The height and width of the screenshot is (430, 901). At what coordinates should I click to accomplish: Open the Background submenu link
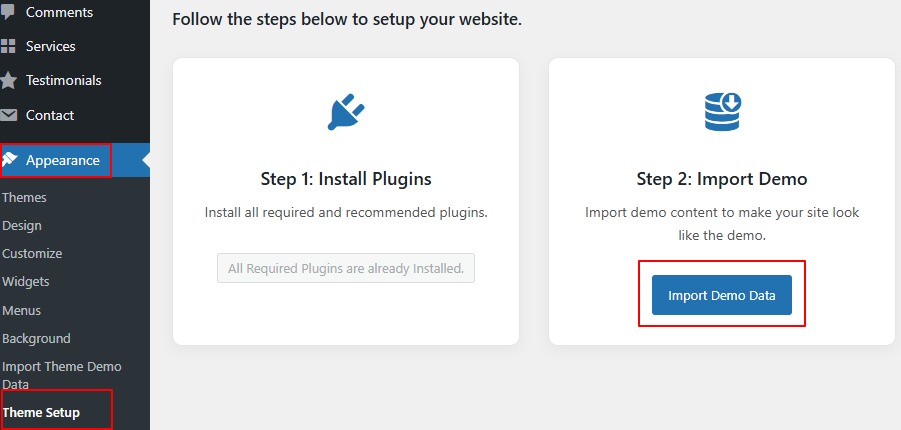[36, 338]
